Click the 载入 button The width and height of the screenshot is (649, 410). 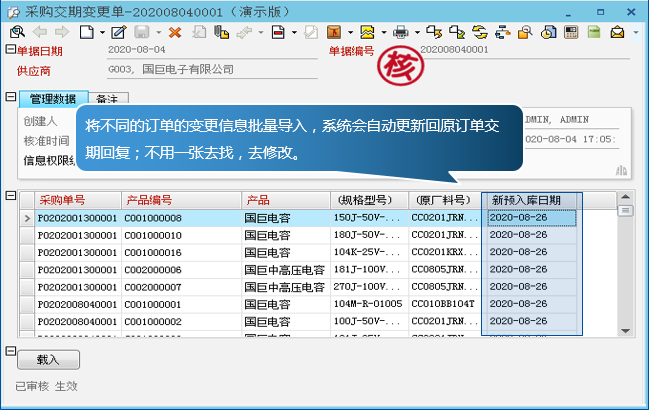tap(47, 358)
